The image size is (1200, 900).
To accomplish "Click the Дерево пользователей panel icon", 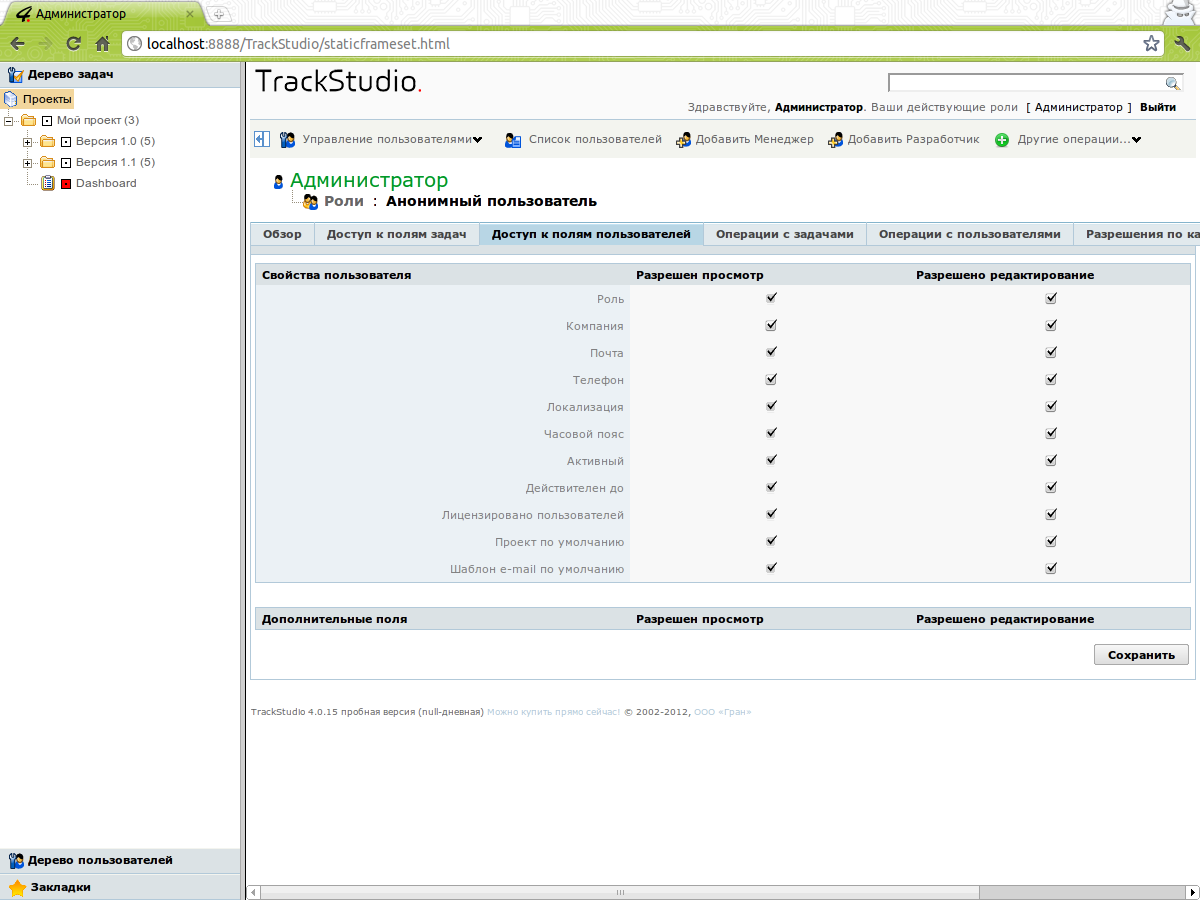I will (16, 860).
